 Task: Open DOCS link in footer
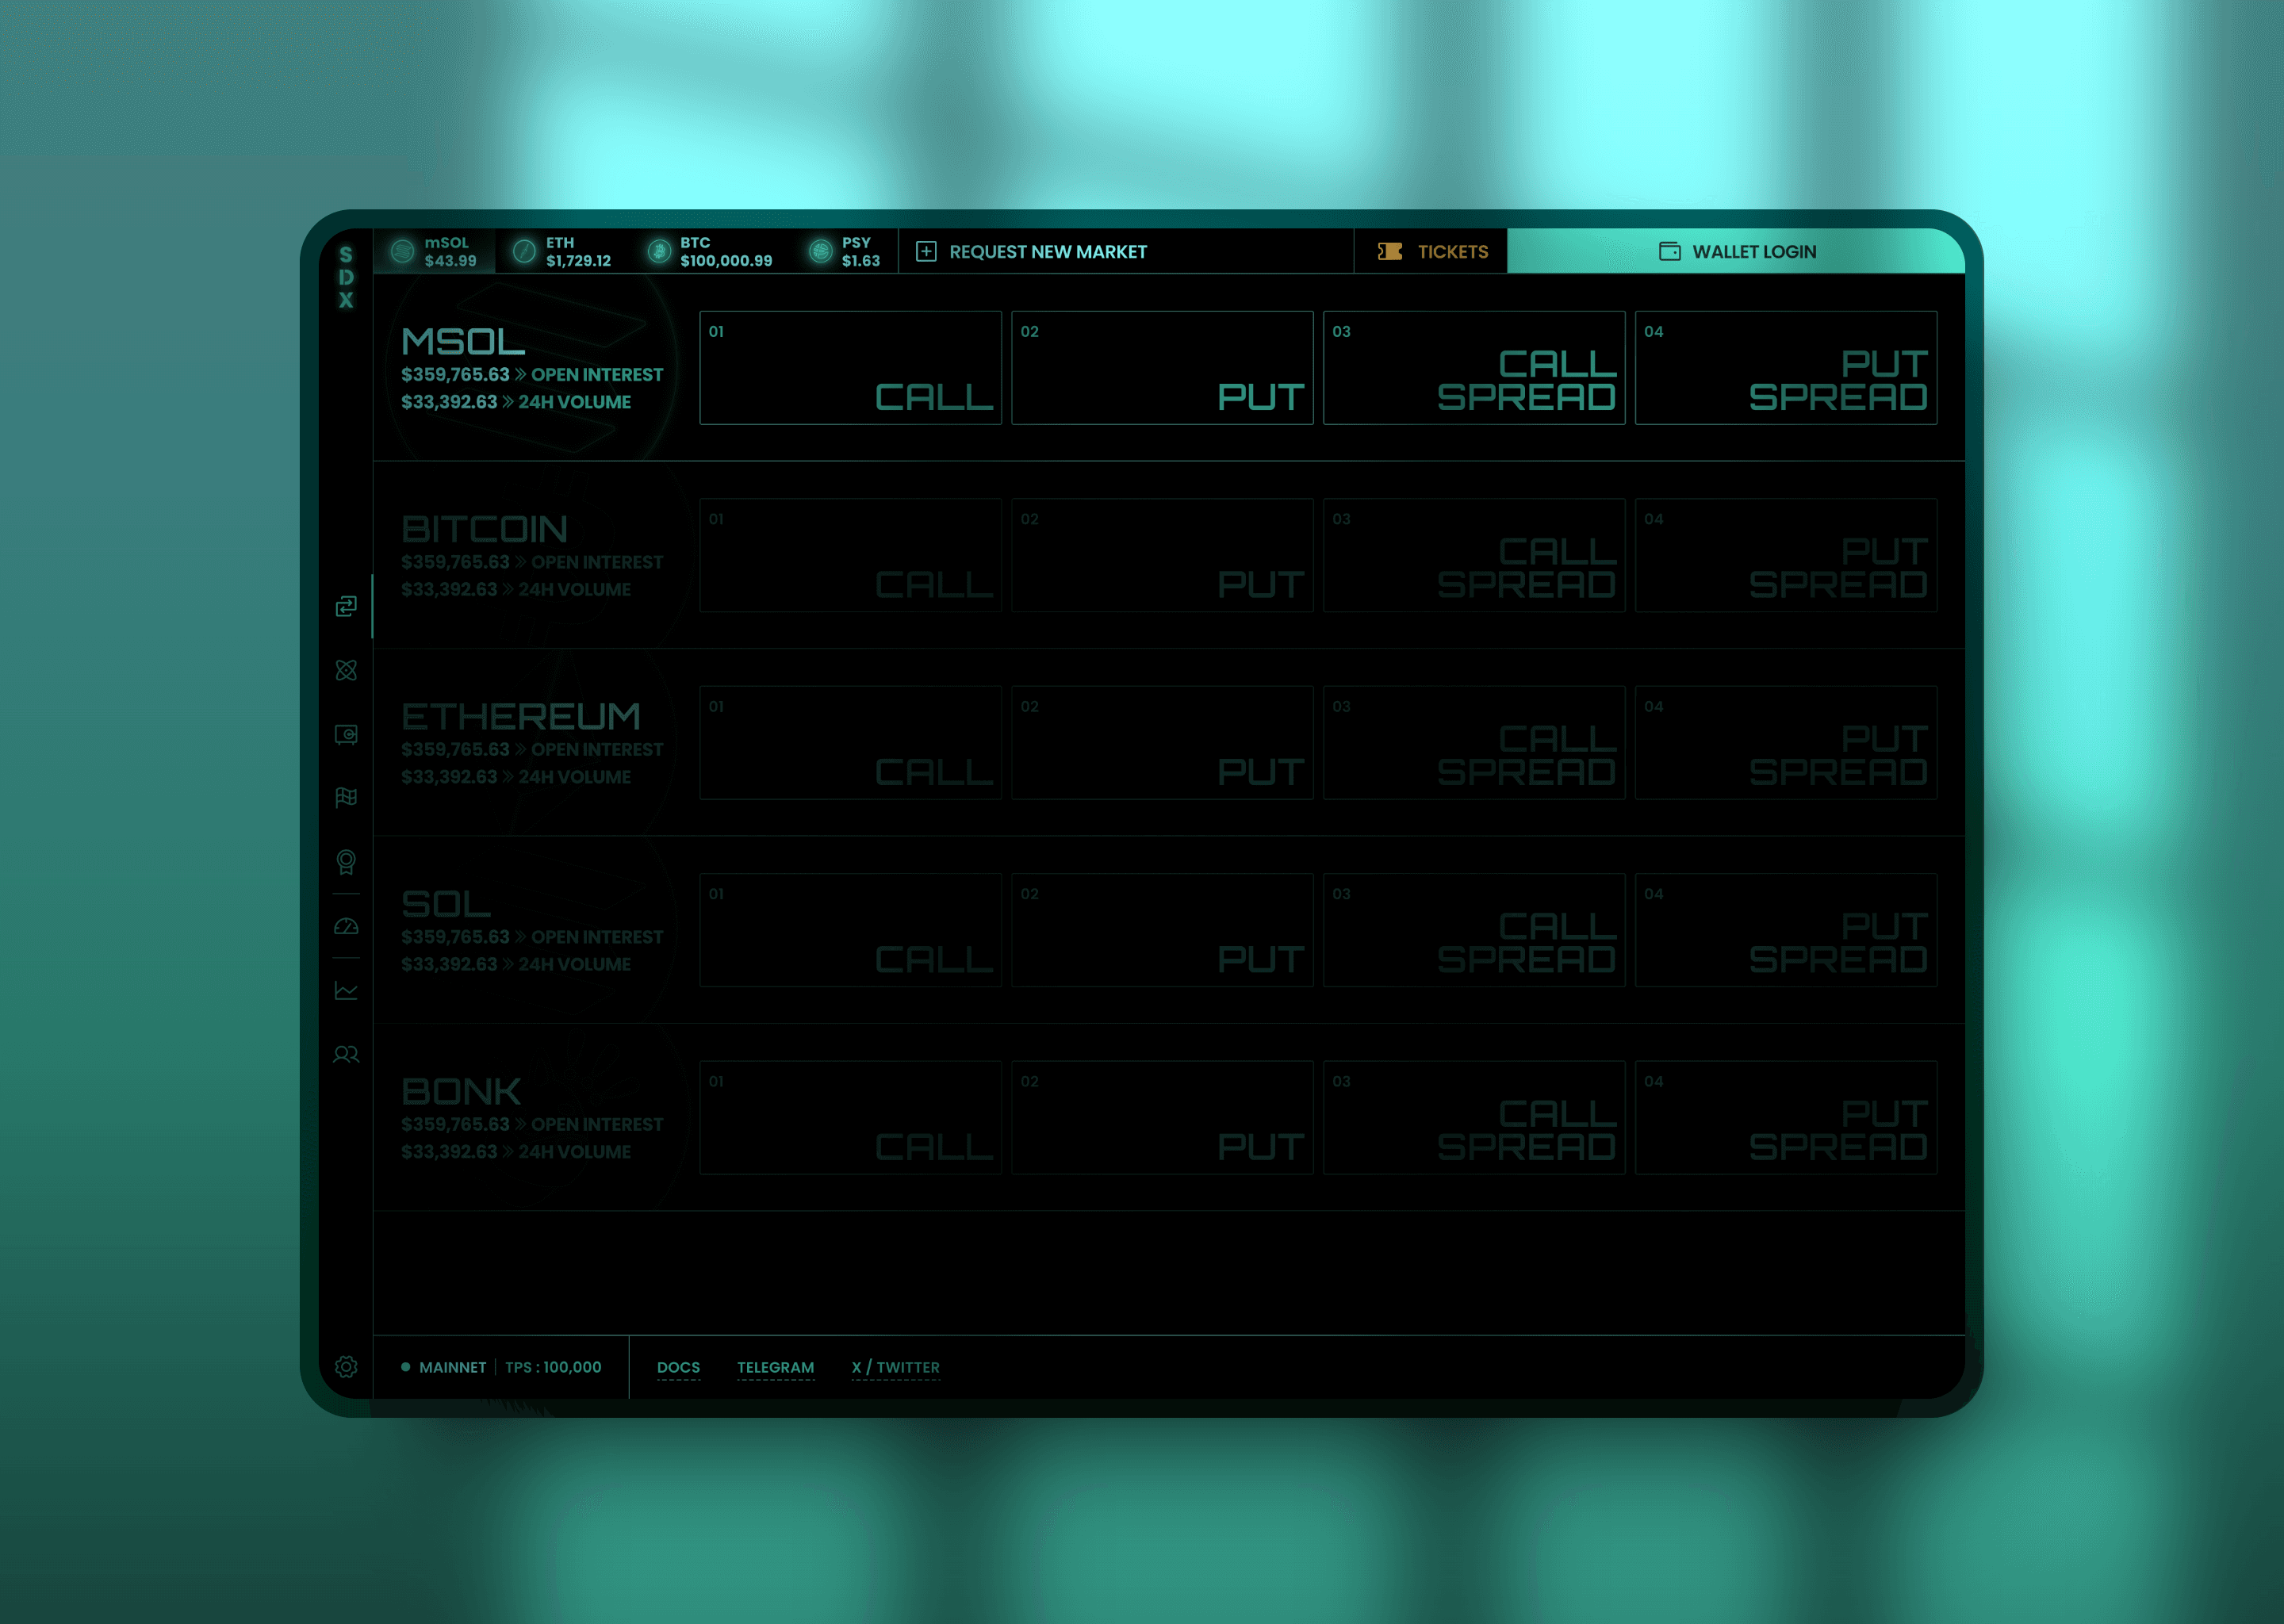[x=680, y=1367]
